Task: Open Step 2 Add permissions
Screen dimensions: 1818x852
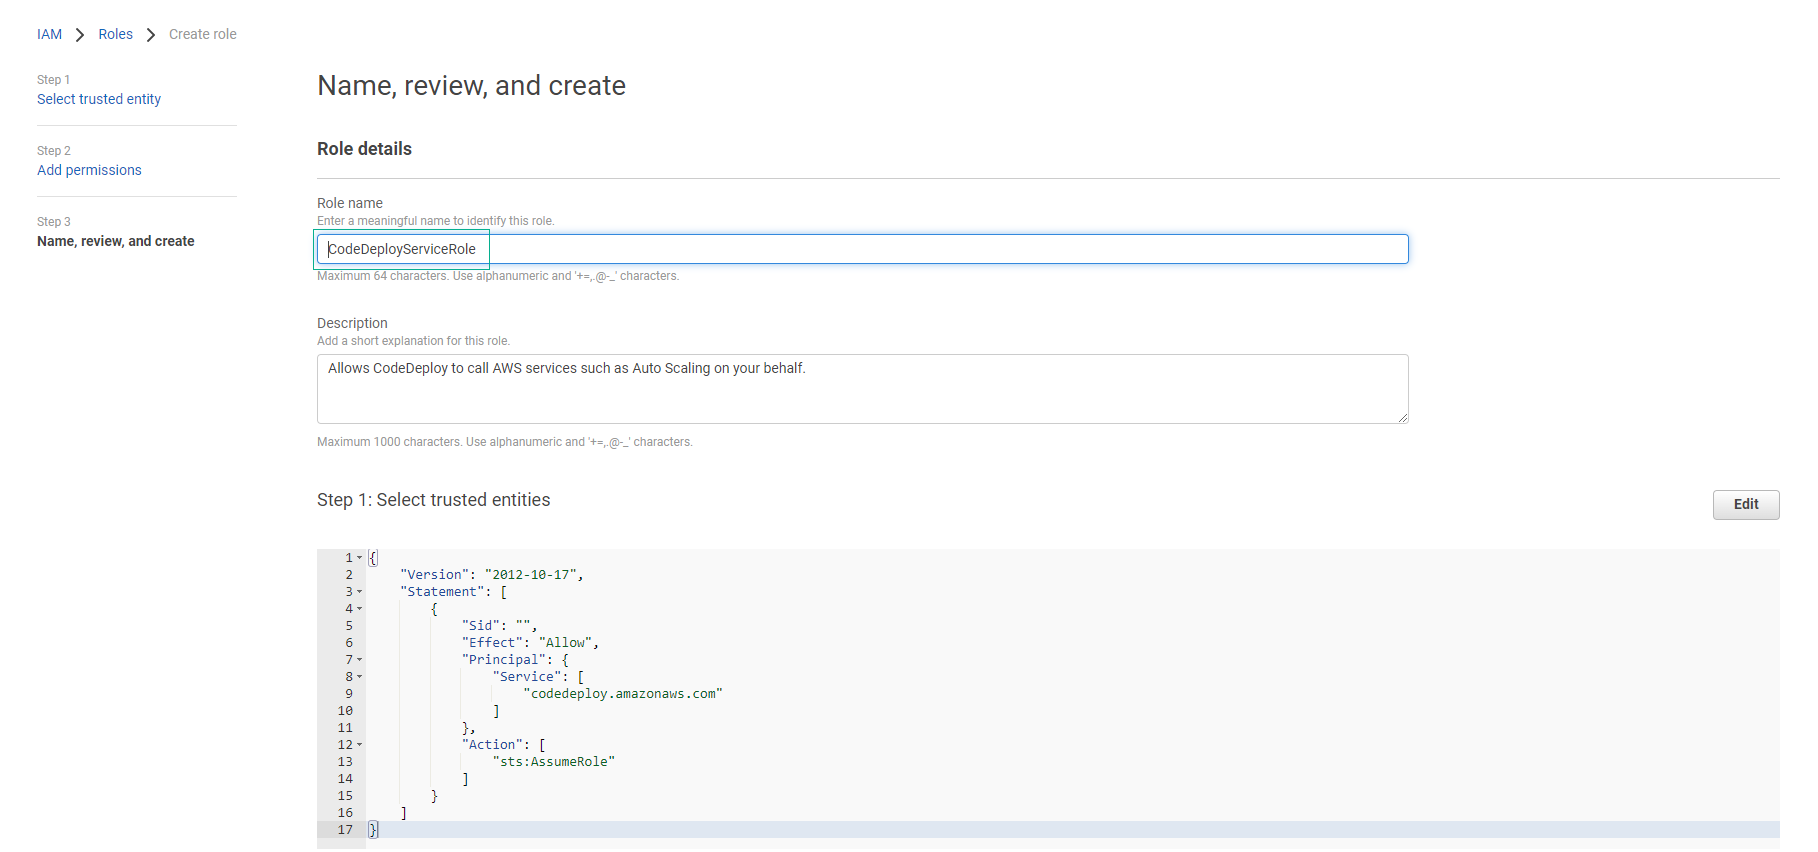Action: (89, 170)
